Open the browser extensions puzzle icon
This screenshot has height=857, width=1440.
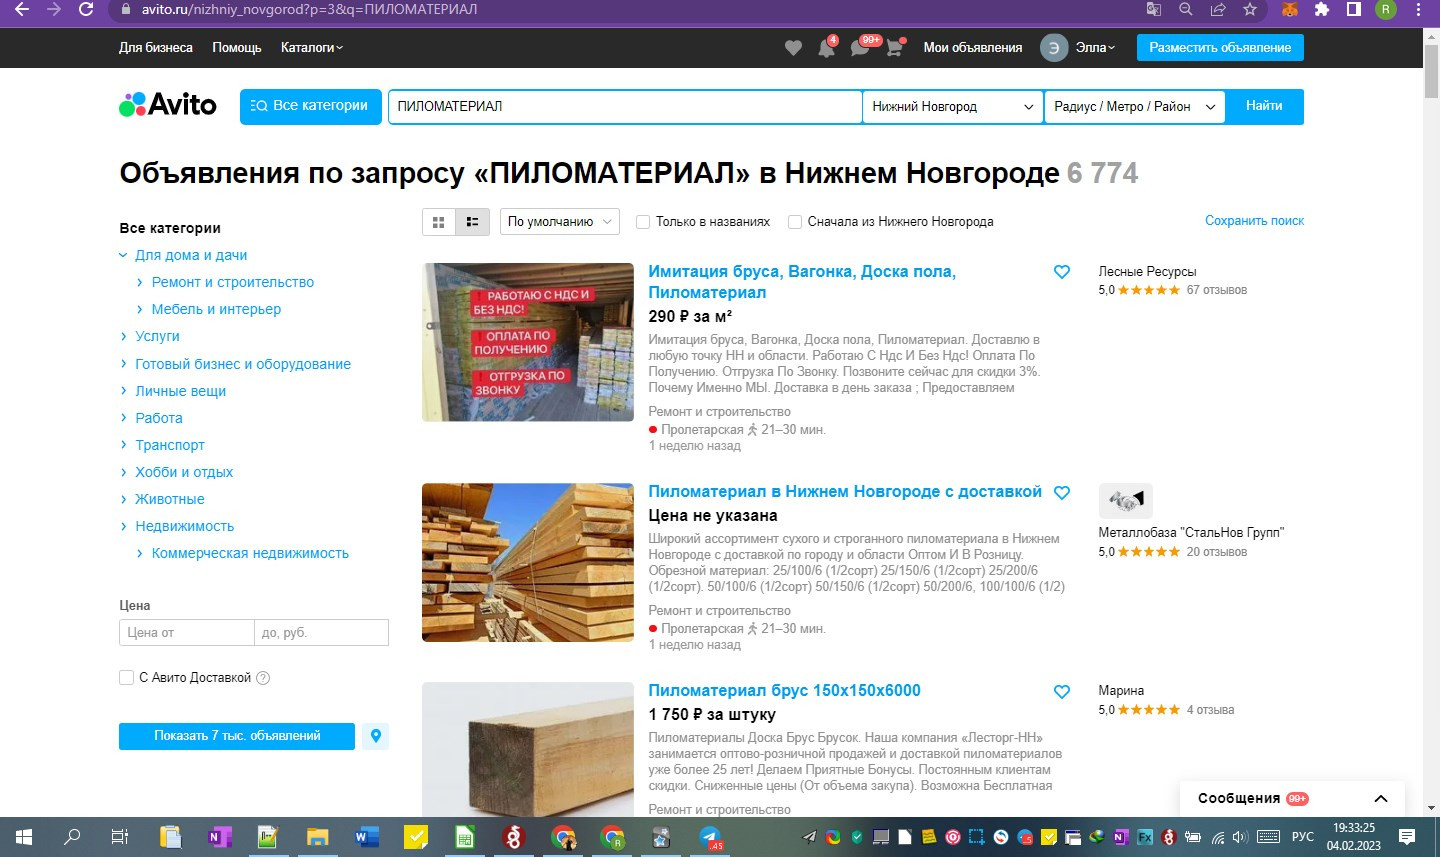pos(1322,10)
